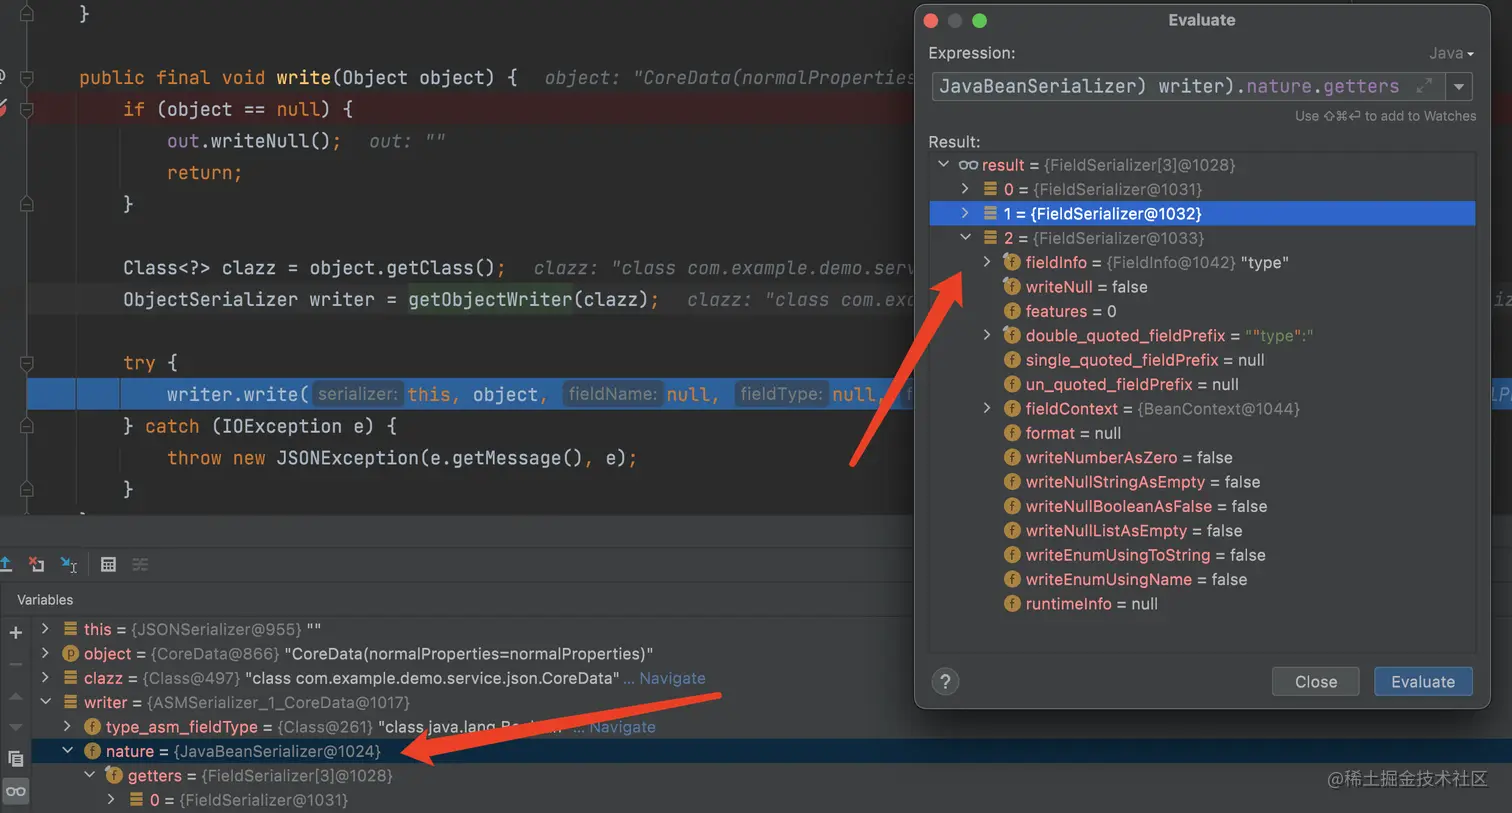Screen dimensions: 1512x813
Task: Click the fold marker beside the write method
Action: 27,77
